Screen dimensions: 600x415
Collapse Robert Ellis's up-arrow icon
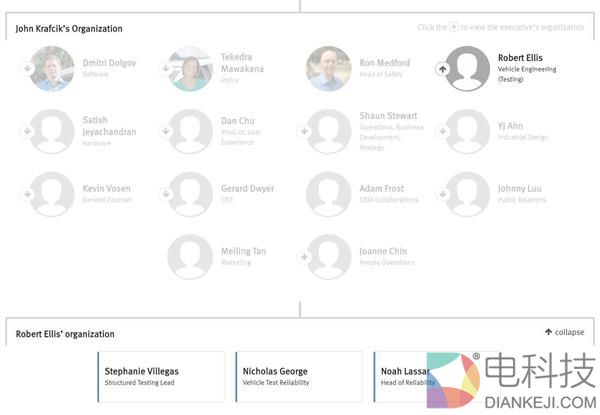[x=442, y=70]
